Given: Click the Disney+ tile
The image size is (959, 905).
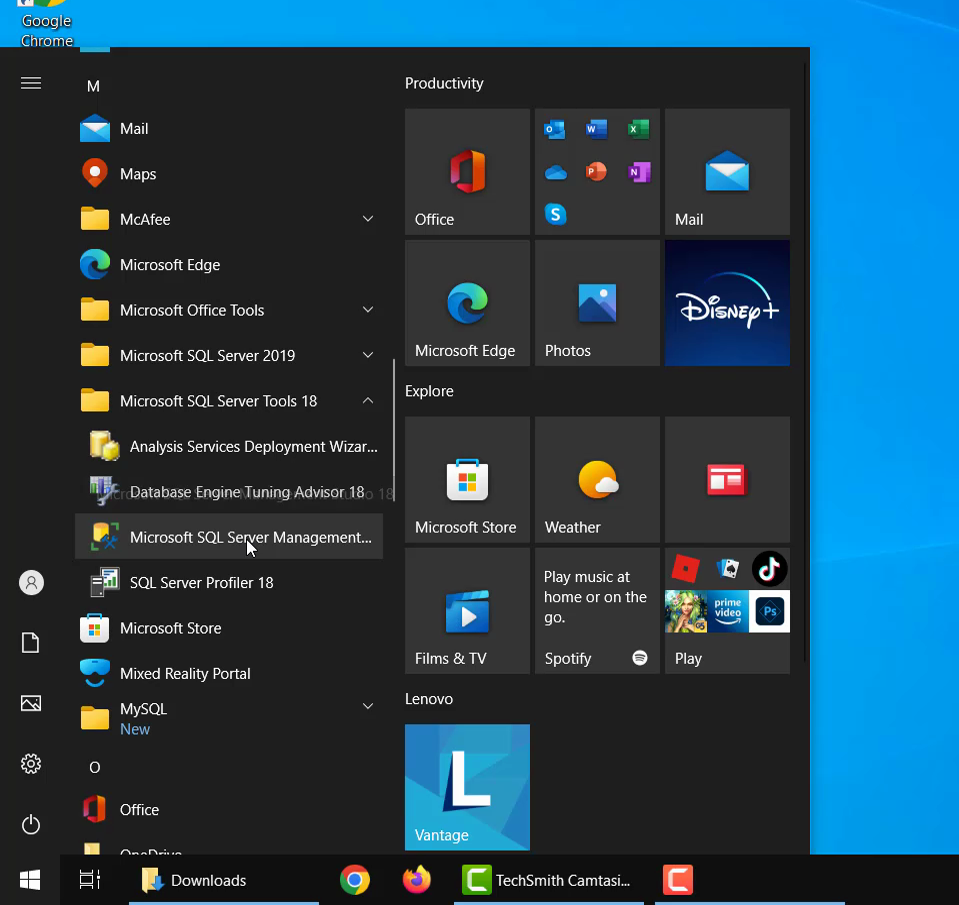Looking at the screenshot, I should [727, 303].
